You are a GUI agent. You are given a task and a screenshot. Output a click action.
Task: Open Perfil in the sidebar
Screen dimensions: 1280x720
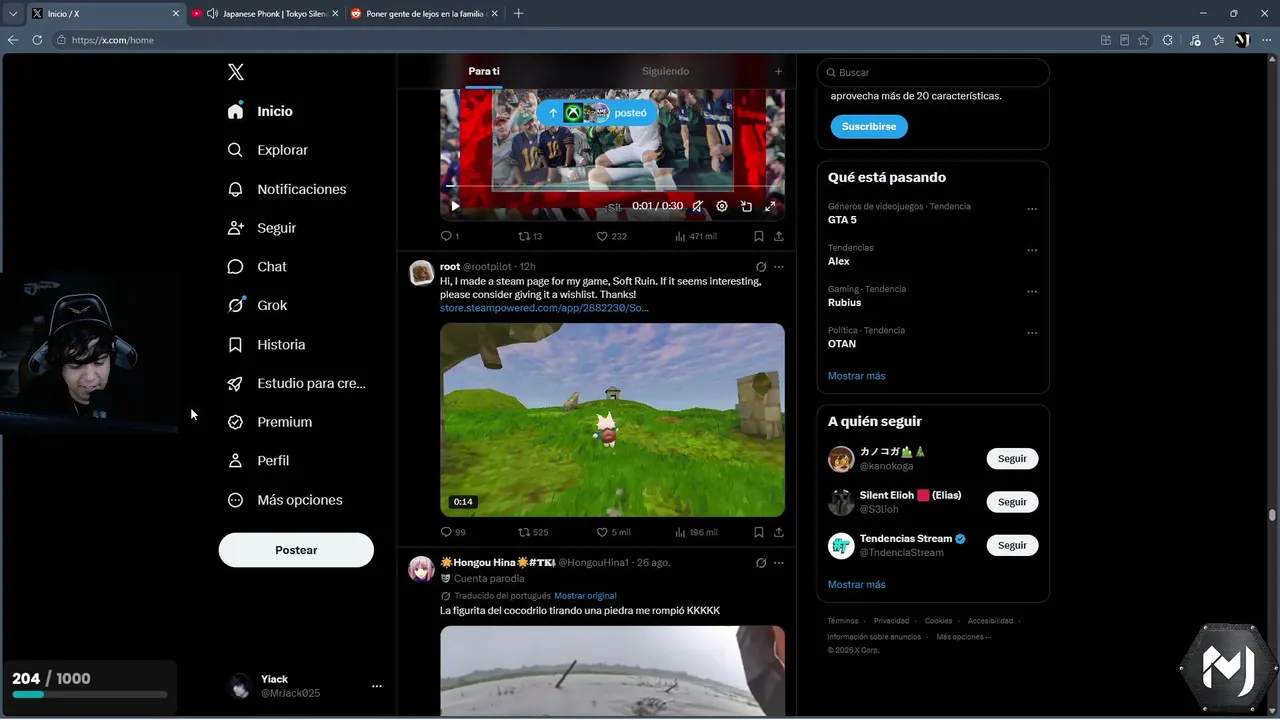258,461
